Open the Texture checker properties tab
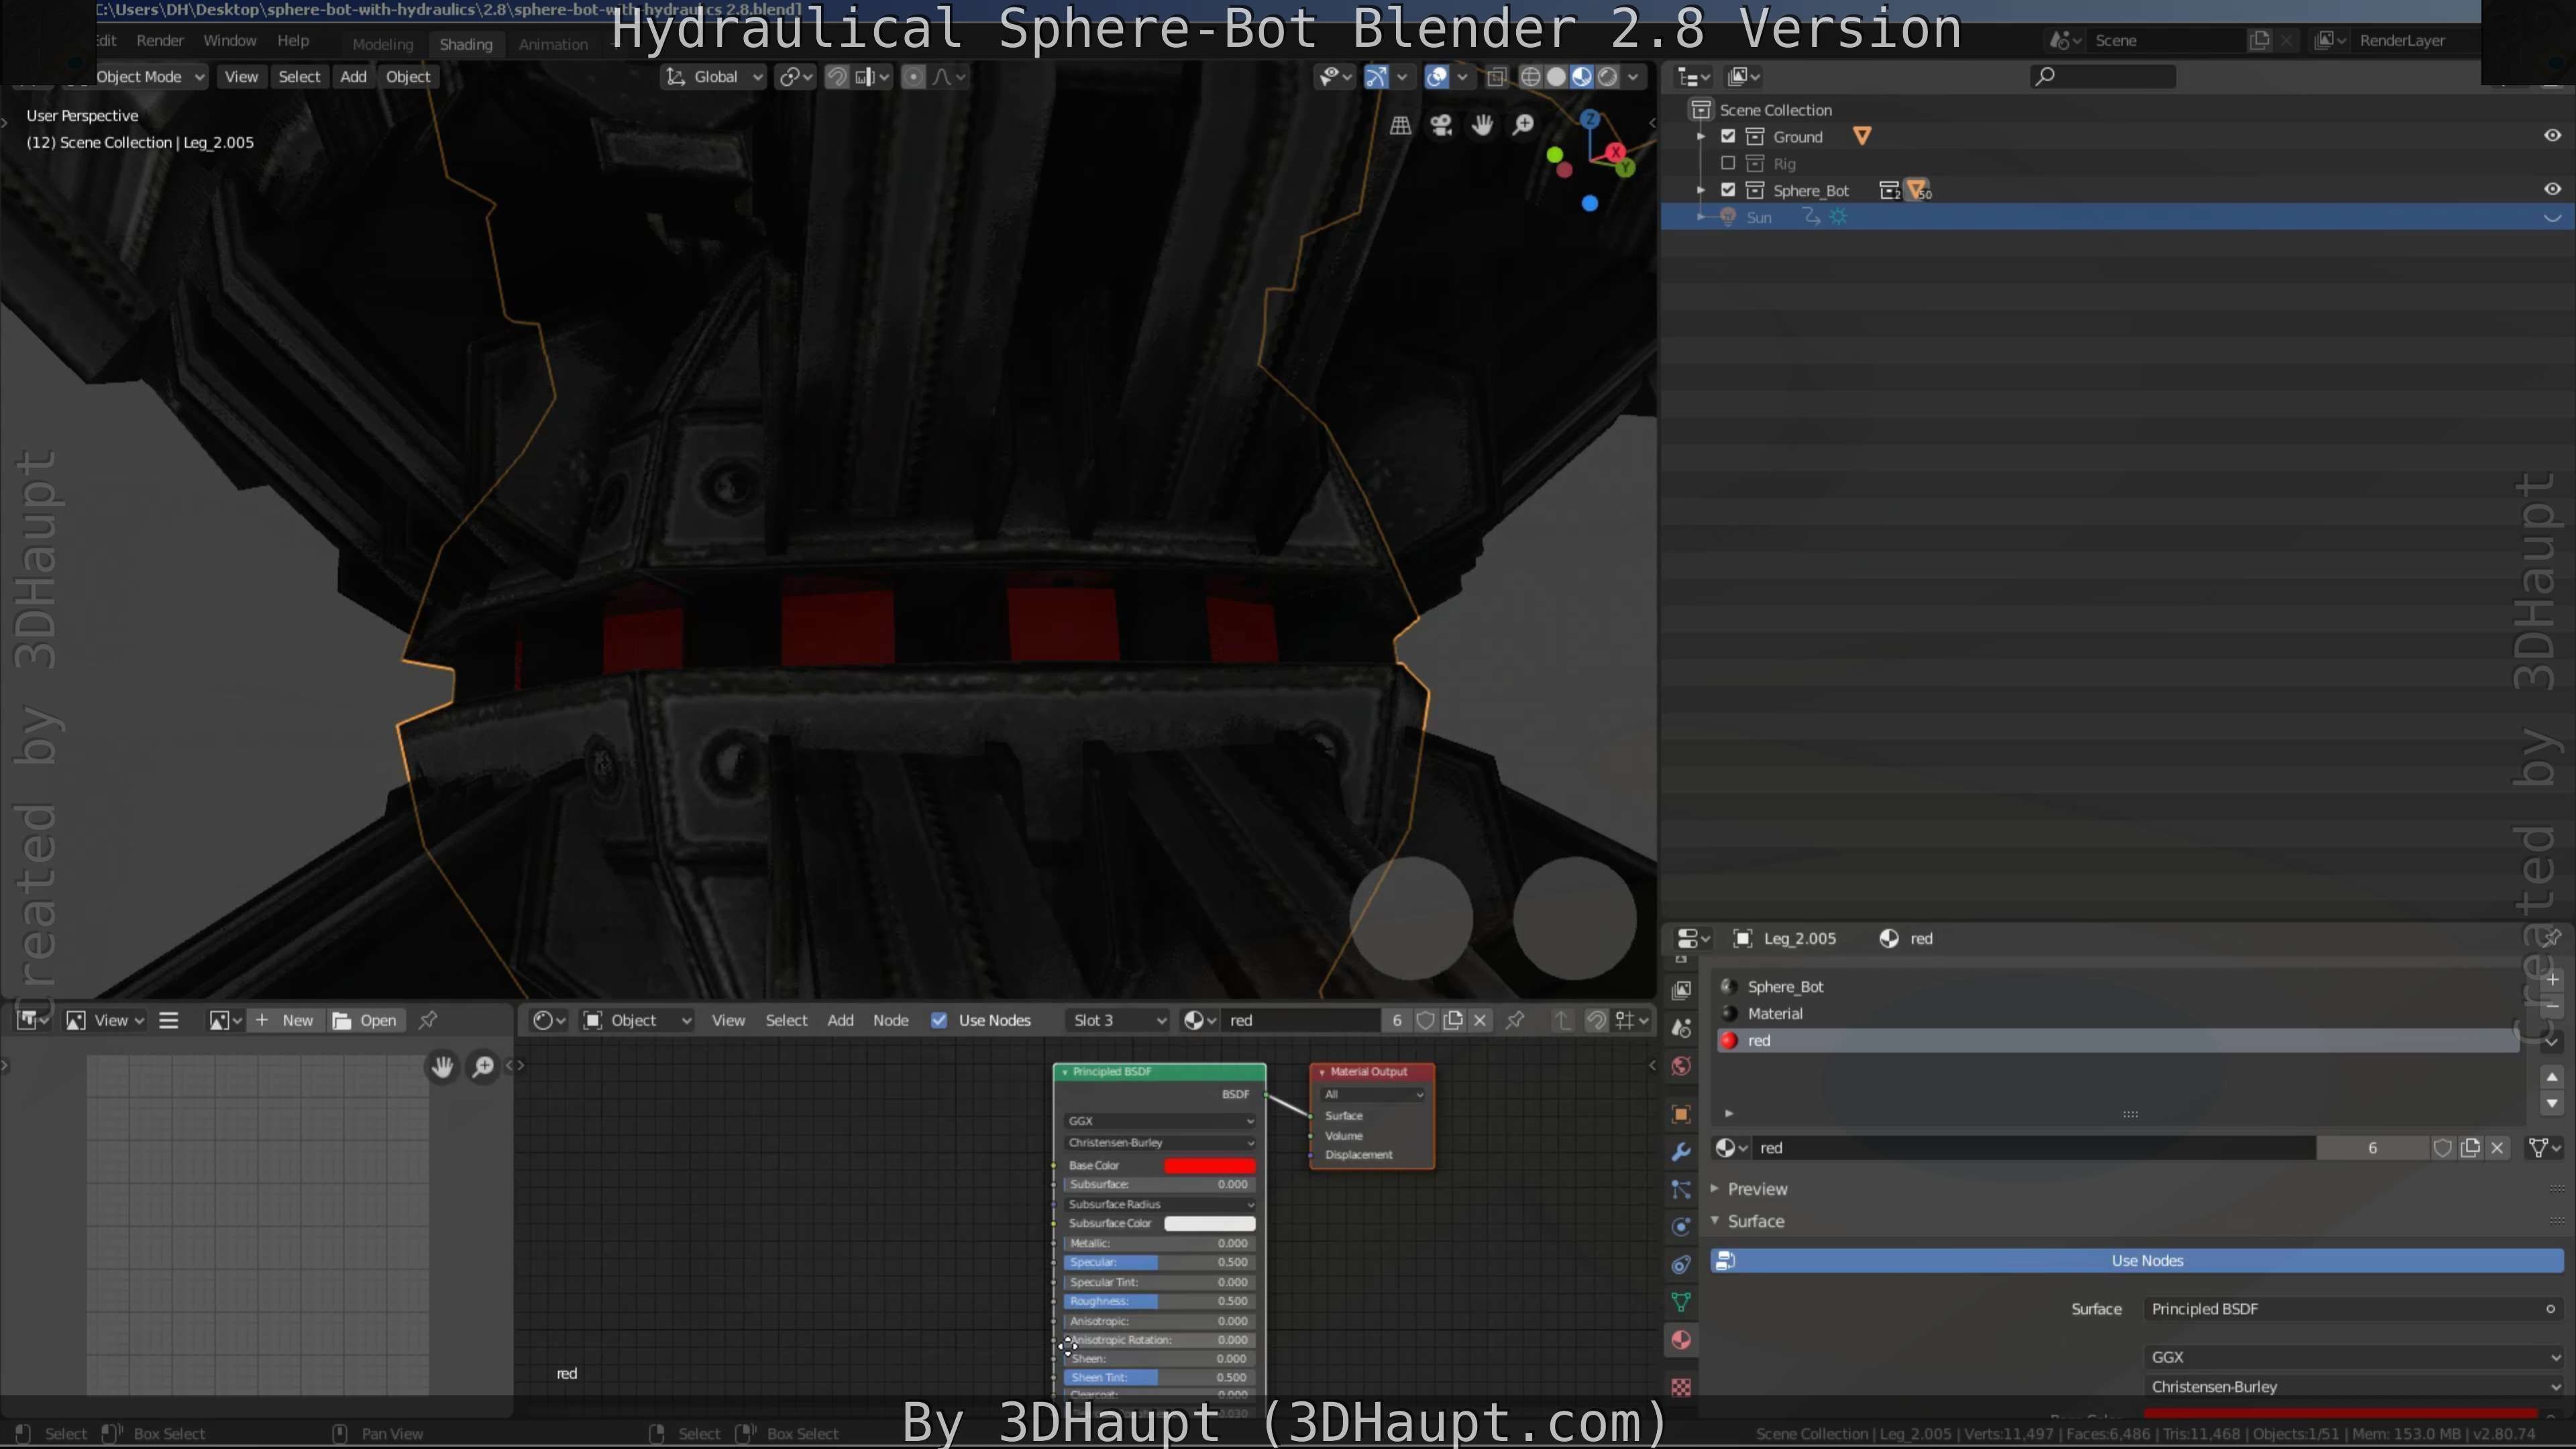Screen dimensions: 2576x1449 pos(1681,1387)
